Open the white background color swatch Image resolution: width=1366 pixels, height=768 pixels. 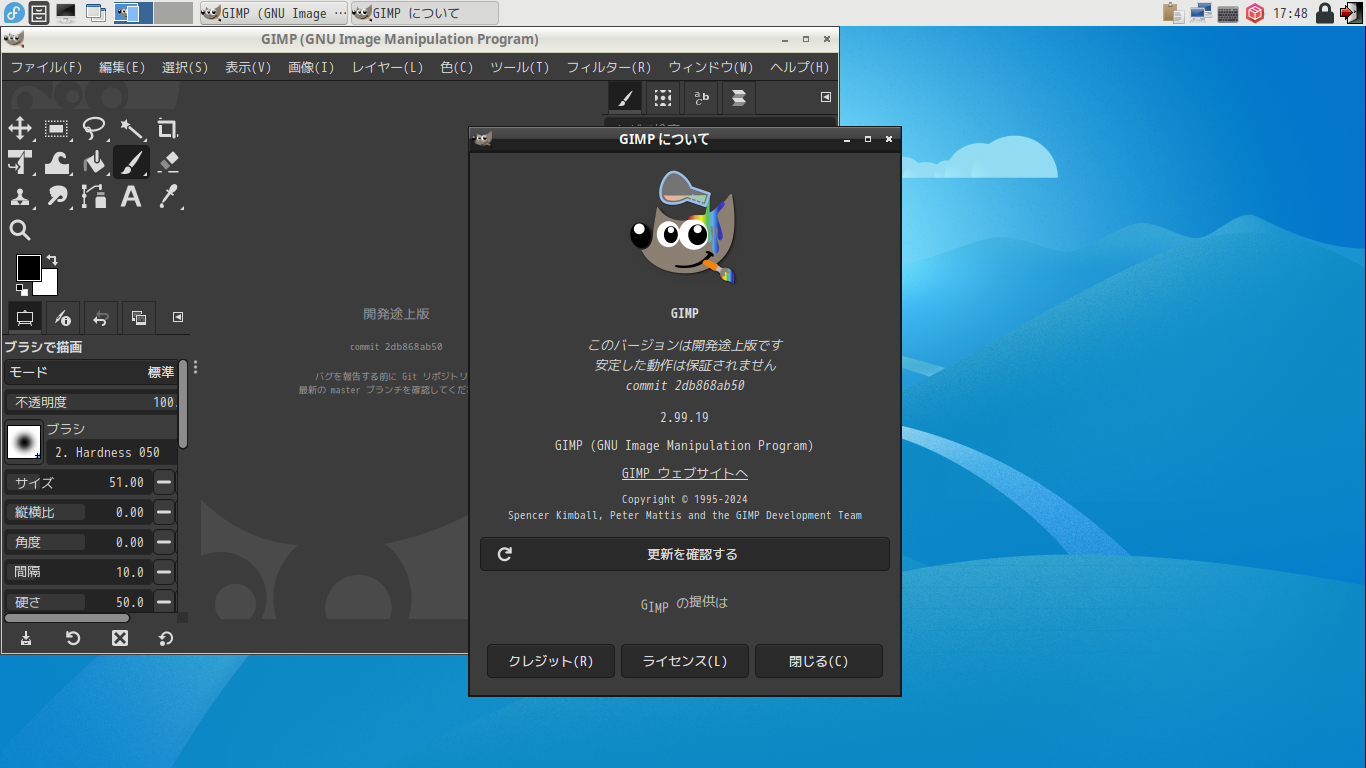48,287
